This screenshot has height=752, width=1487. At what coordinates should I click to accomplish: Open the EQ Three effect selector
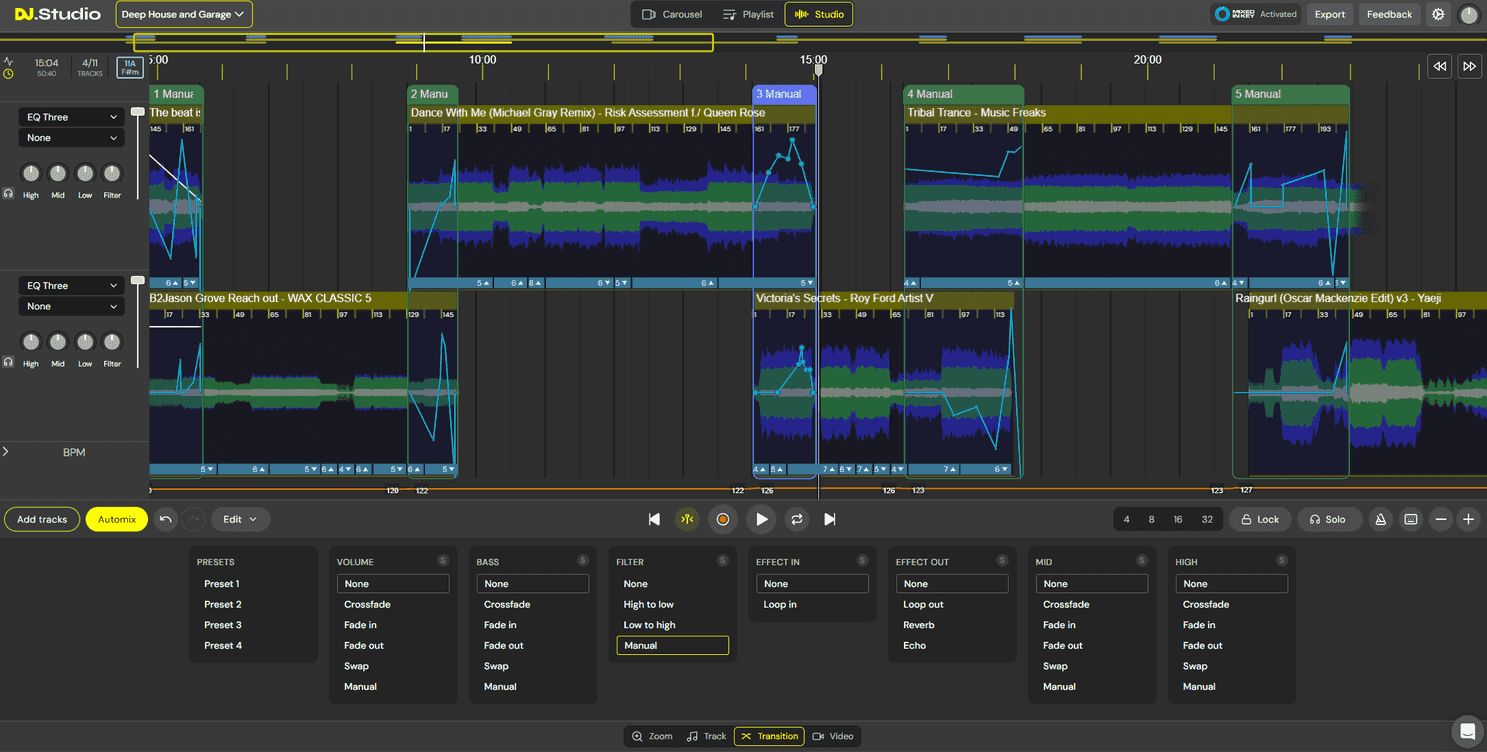(x=70, y=116)
